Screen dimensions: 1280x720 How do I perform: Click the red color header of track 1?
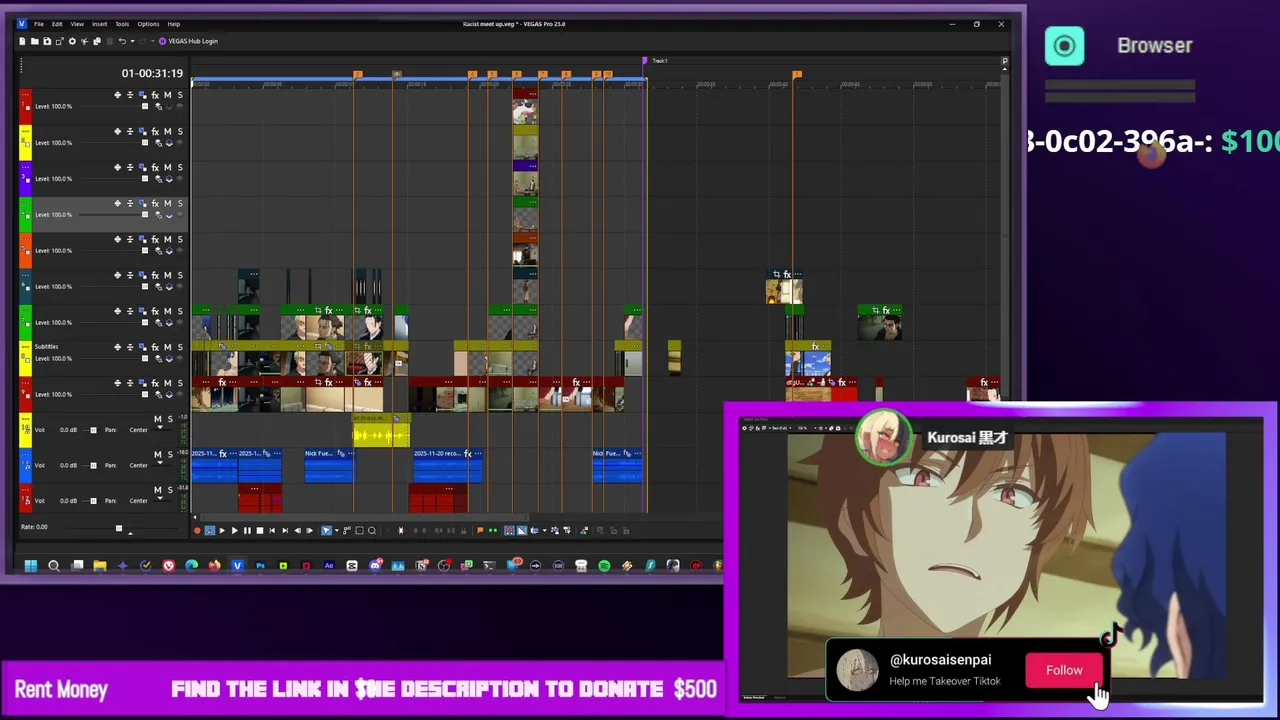point(25,106)
